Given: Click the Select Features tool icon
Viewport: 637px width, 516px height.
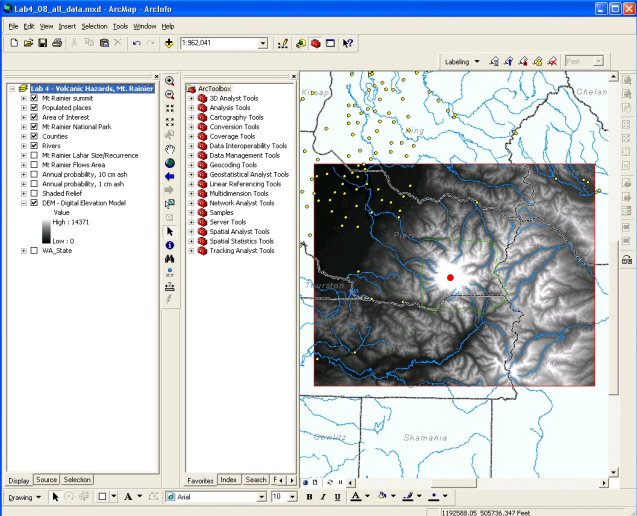Looking at the screenshot, I should (170, 204).
